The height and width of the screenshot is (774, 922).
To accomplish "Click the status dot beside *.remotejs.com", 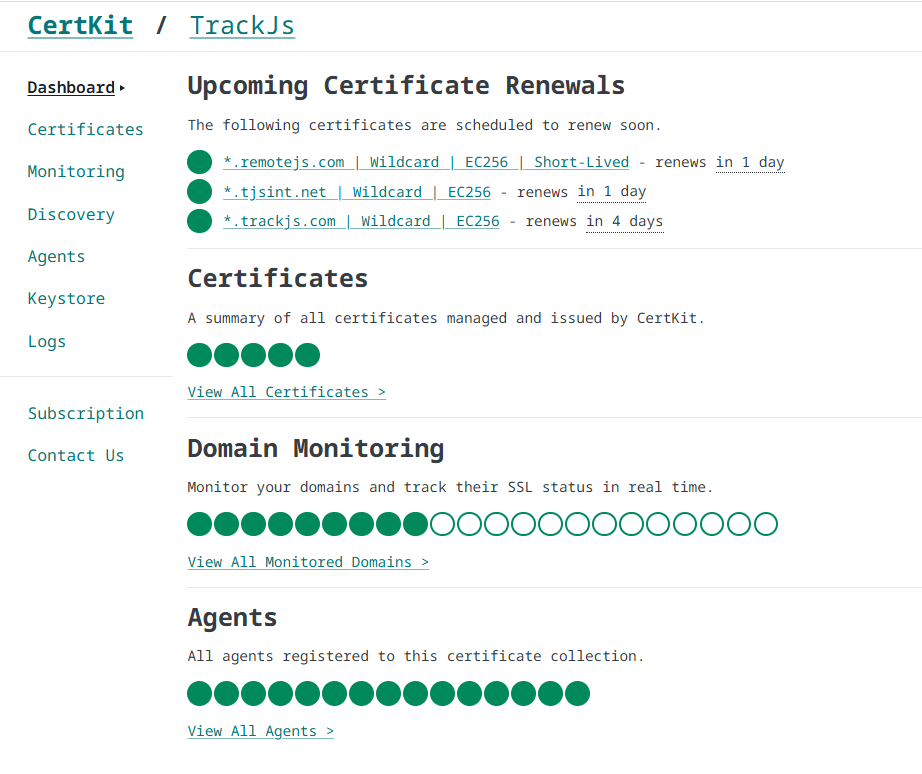I will pos(199,162).
